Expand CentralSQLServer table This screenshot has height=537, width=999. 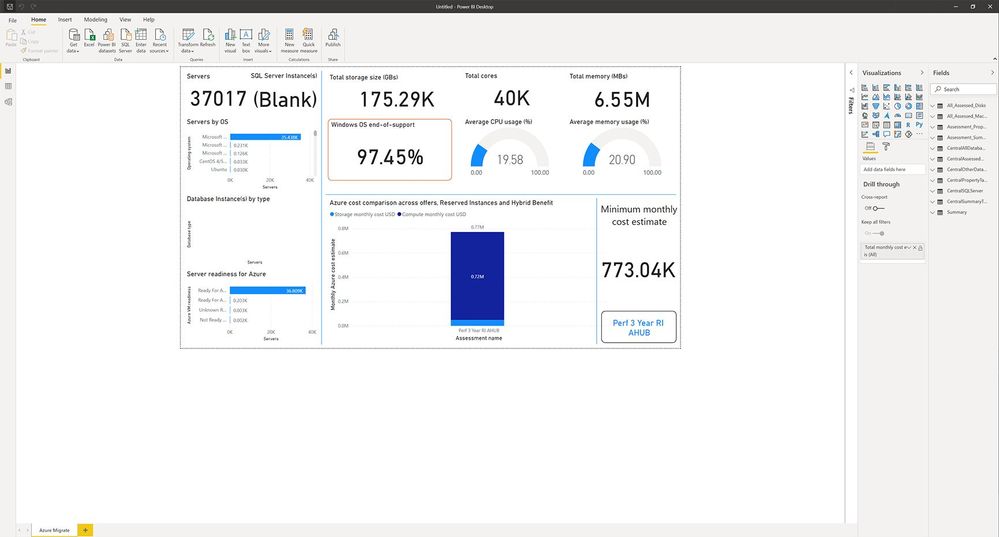click(933, 191)
